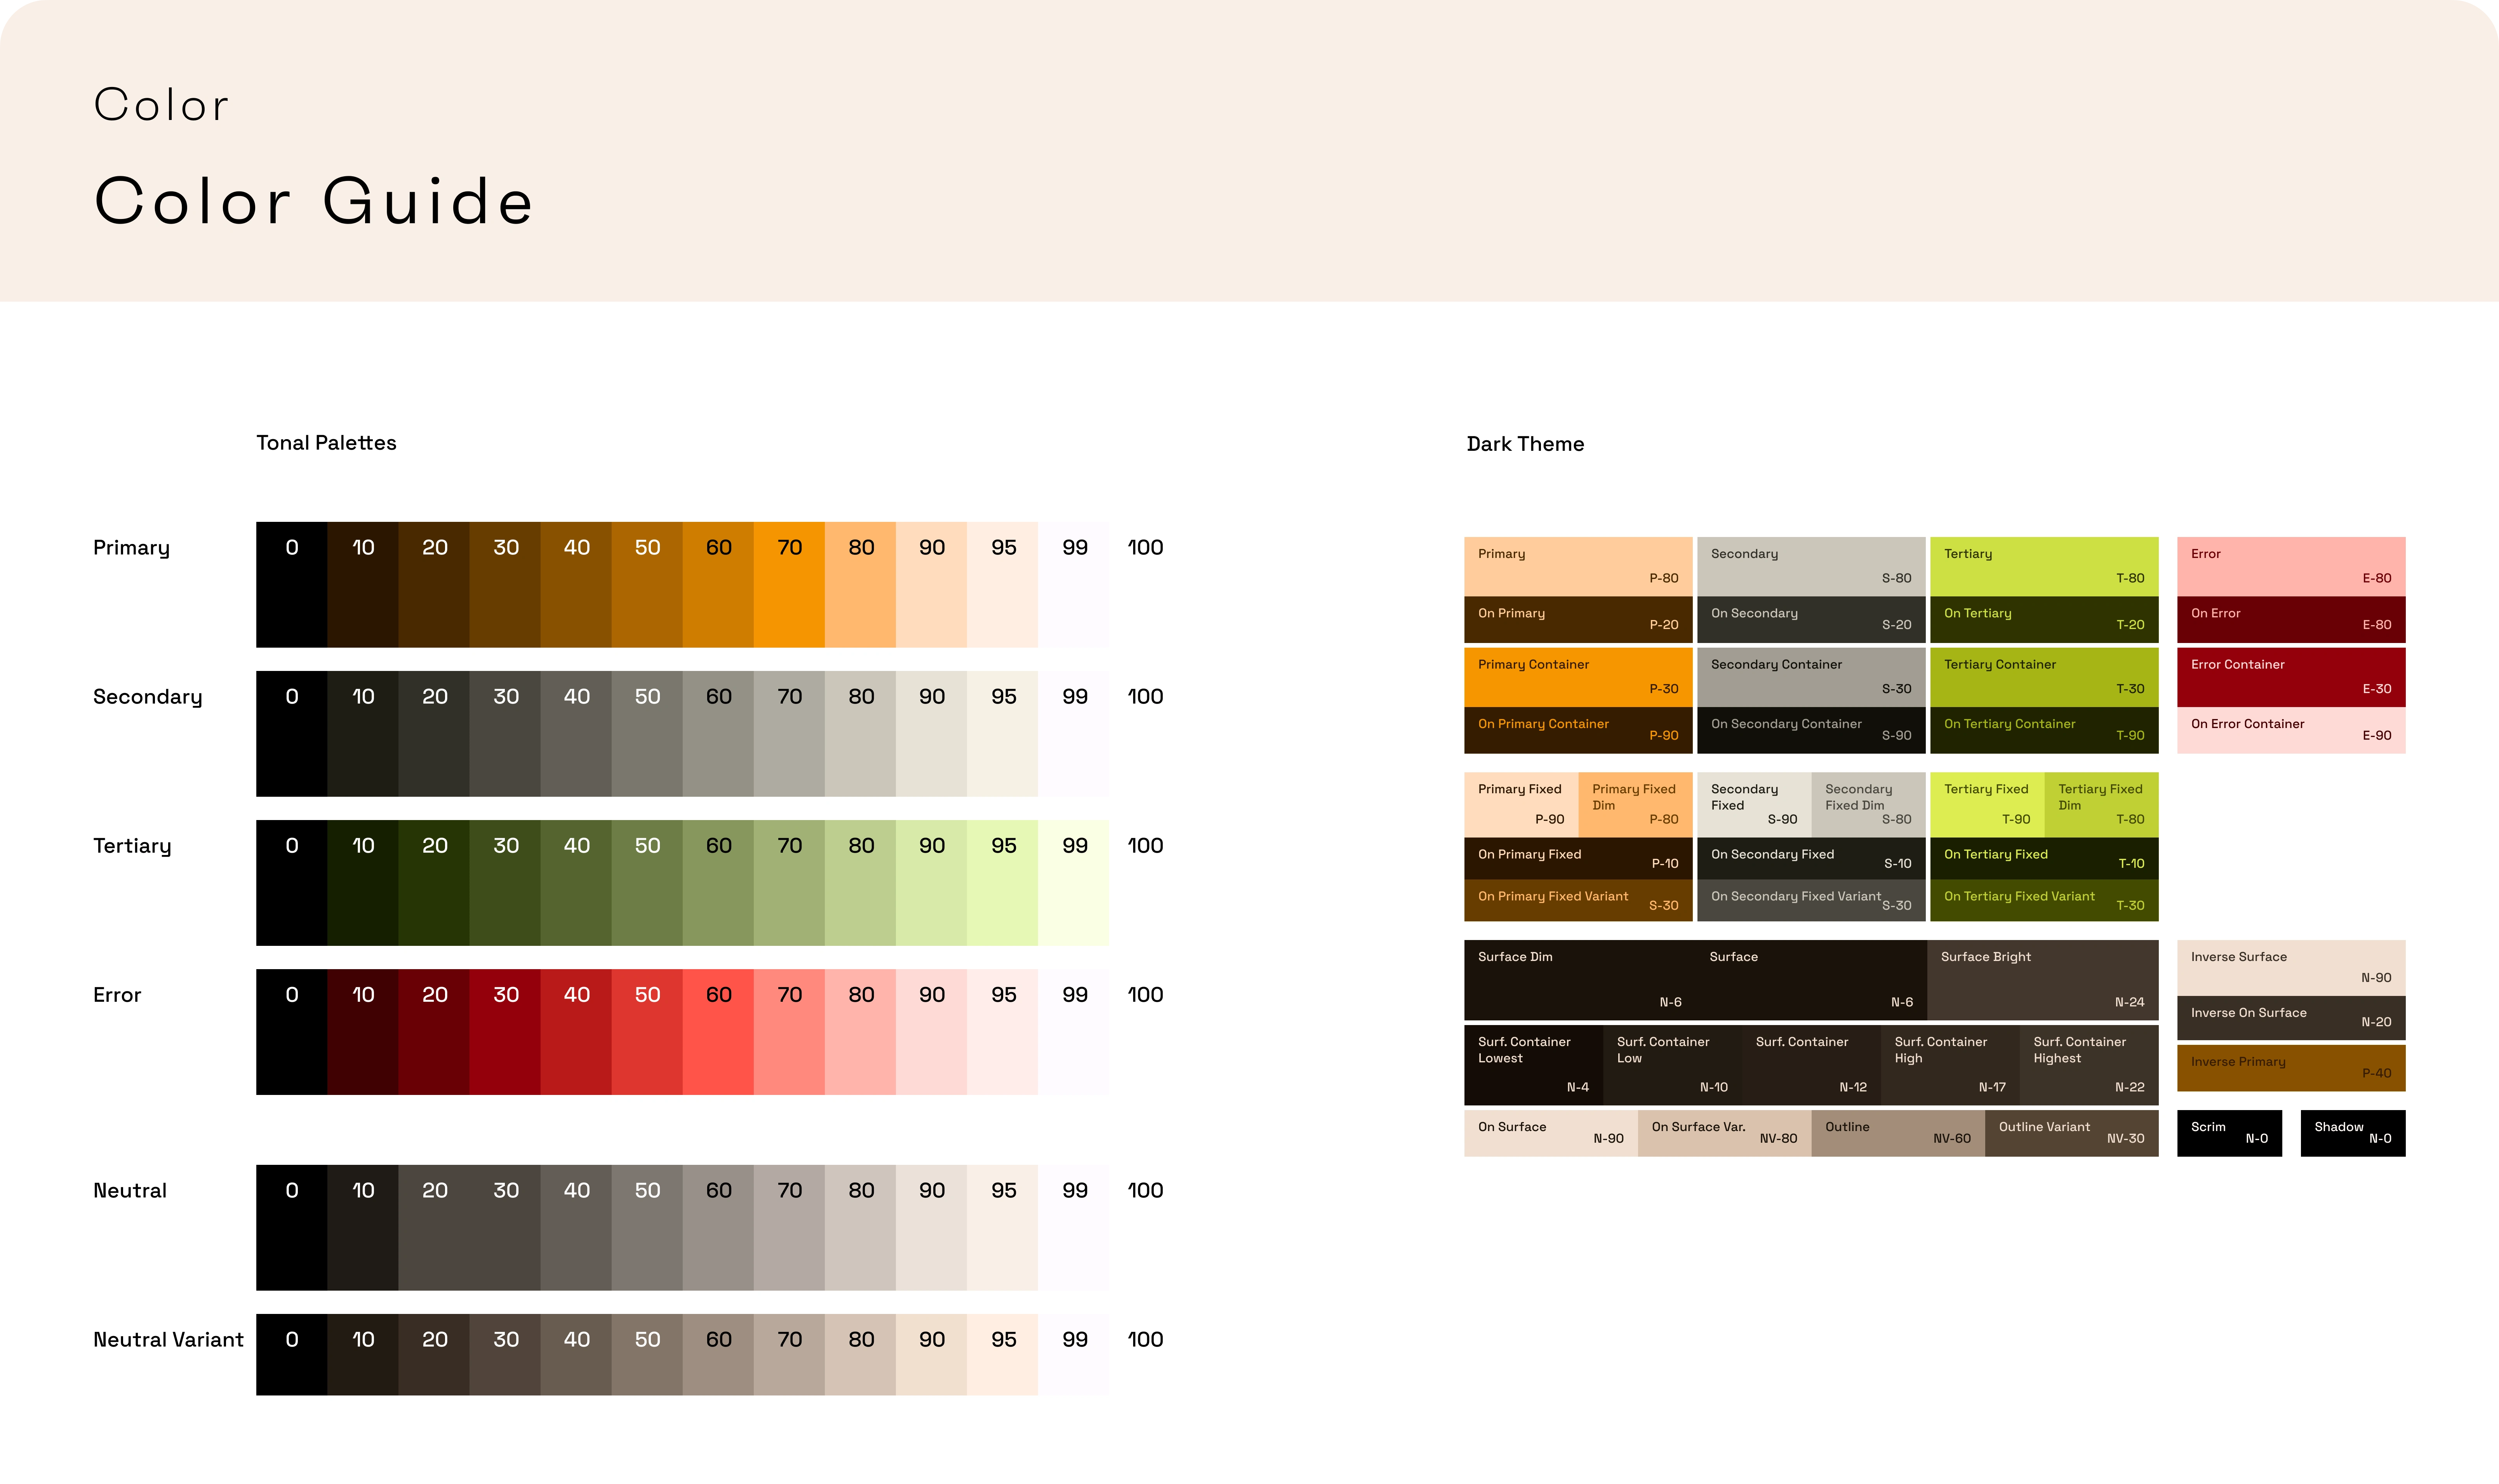The image size is (2499, 1484).
Task: Select the On Tertiary Fixed Variant swatch
Action: (x=2044, y=901)
